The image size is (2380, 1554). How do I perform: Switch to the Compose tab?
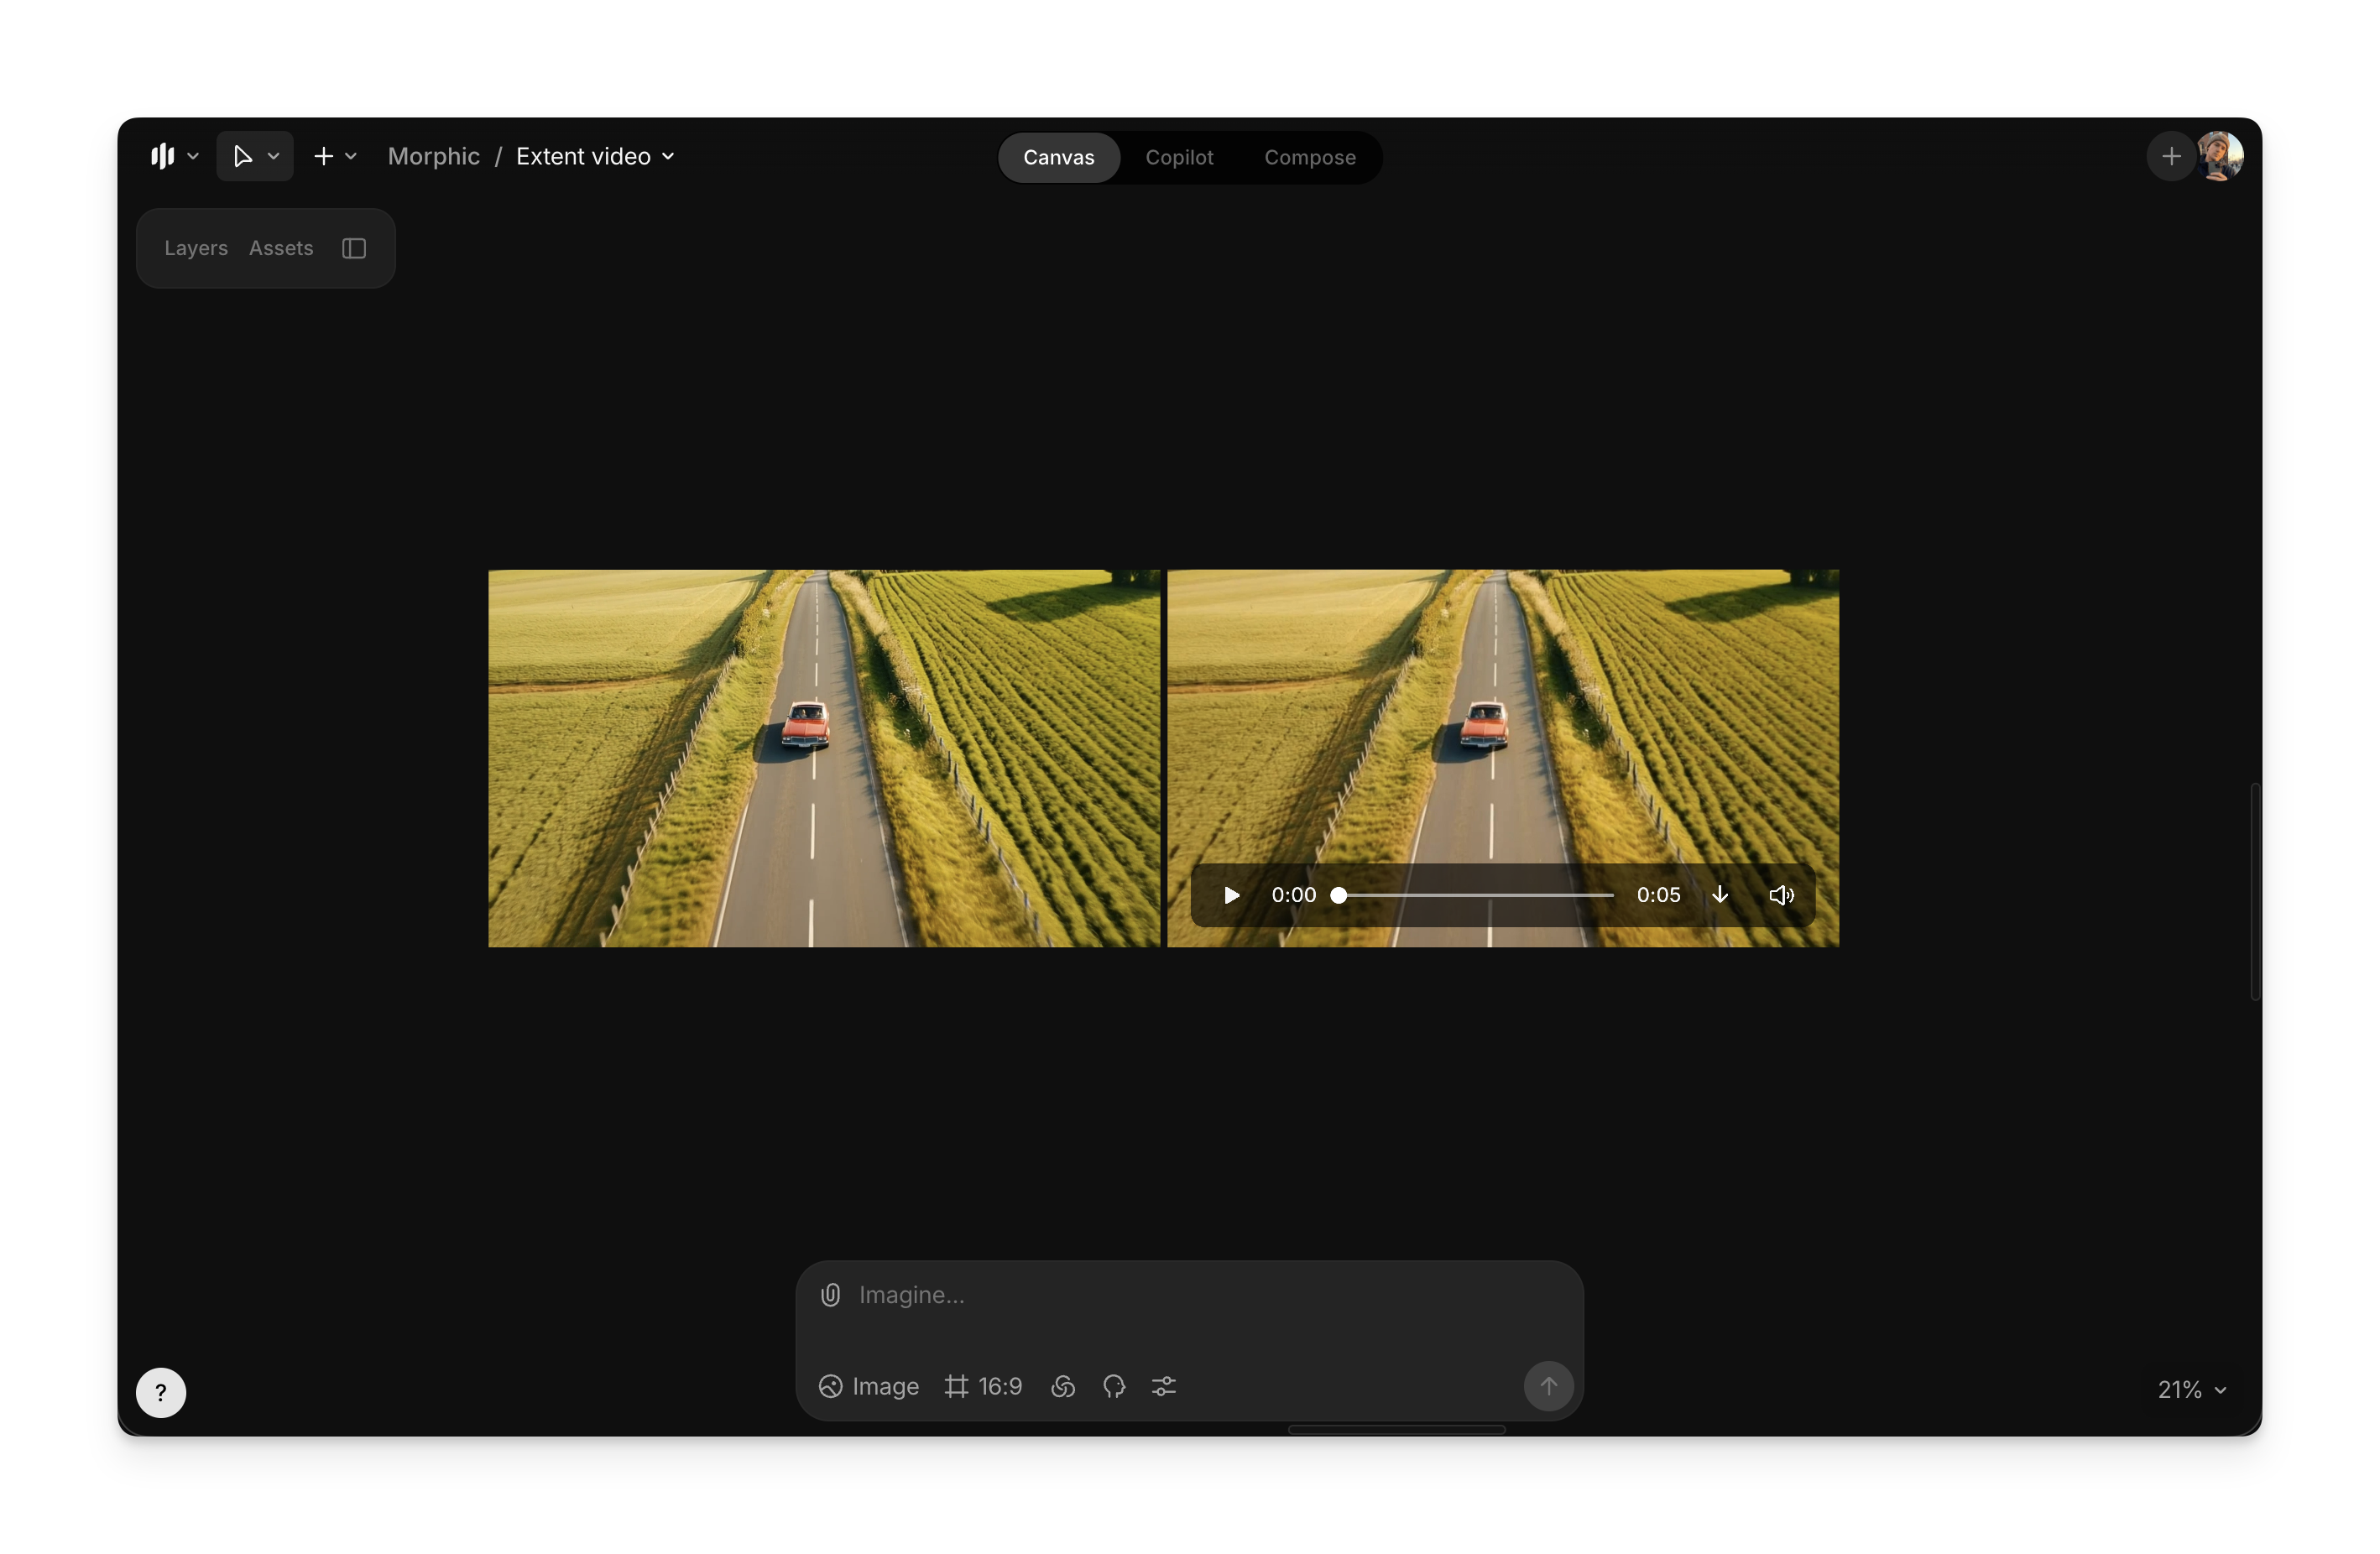1309,157
